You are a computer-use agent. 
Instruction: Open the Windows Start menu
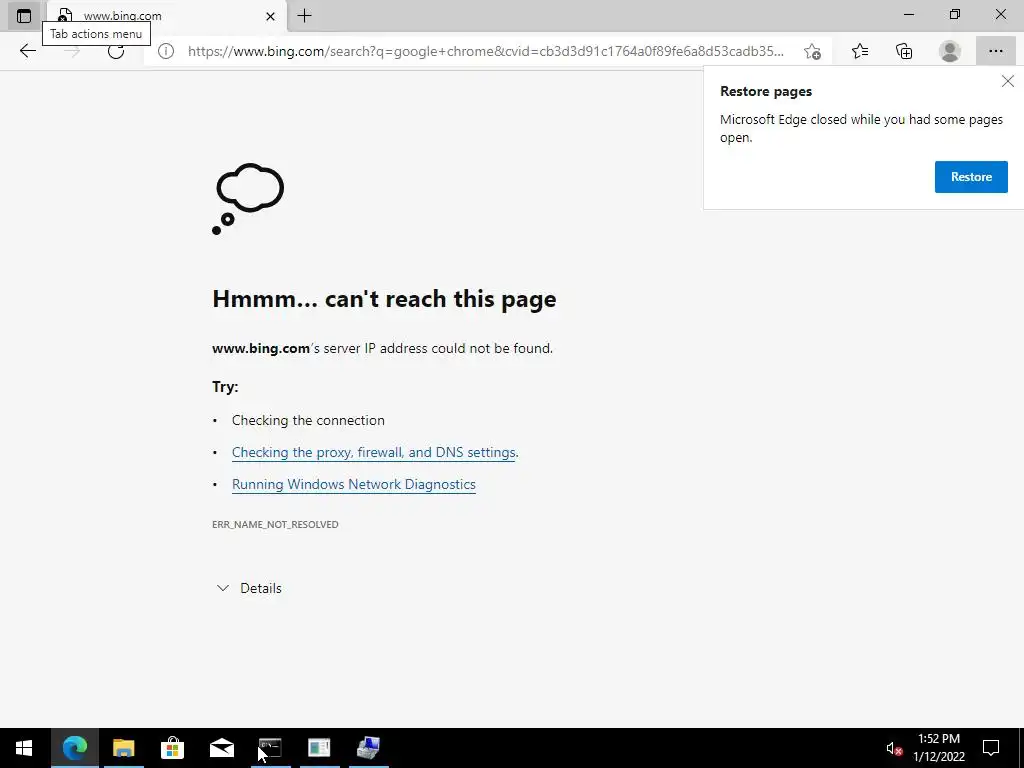[x=24, y=748]
